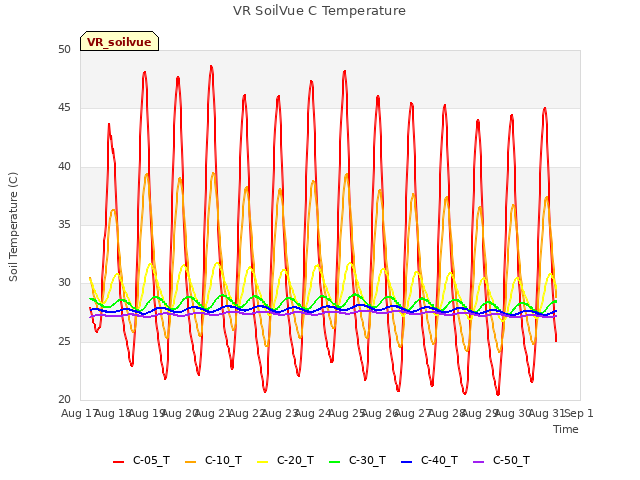Screen dimensions: 640x480
Task: Select the C-30_T legend label
Action: pyautogui.click(x=367, y=460)
